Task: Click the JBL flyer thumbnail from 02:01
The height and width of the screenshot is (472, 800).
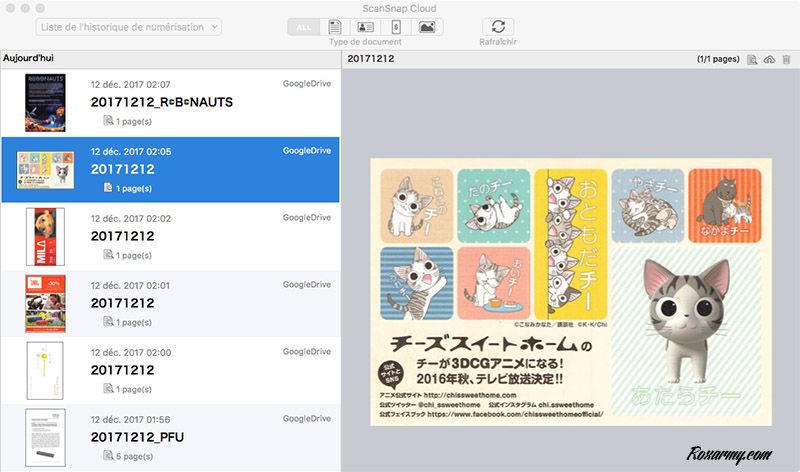Action: 45,303
